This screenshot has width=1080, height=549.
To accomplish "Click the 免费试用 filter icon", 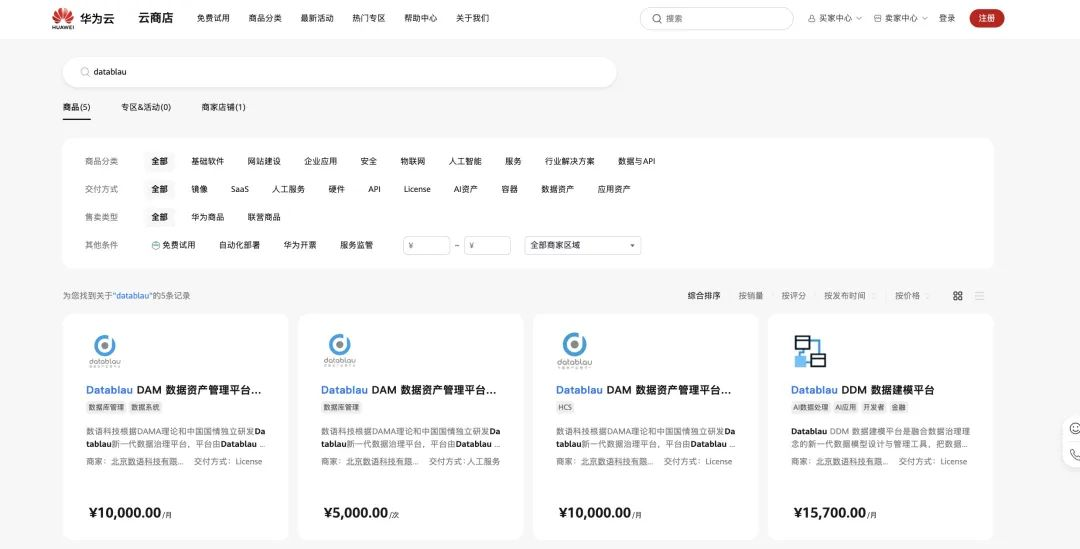I will pyautogui.click(x=156, y=245).
